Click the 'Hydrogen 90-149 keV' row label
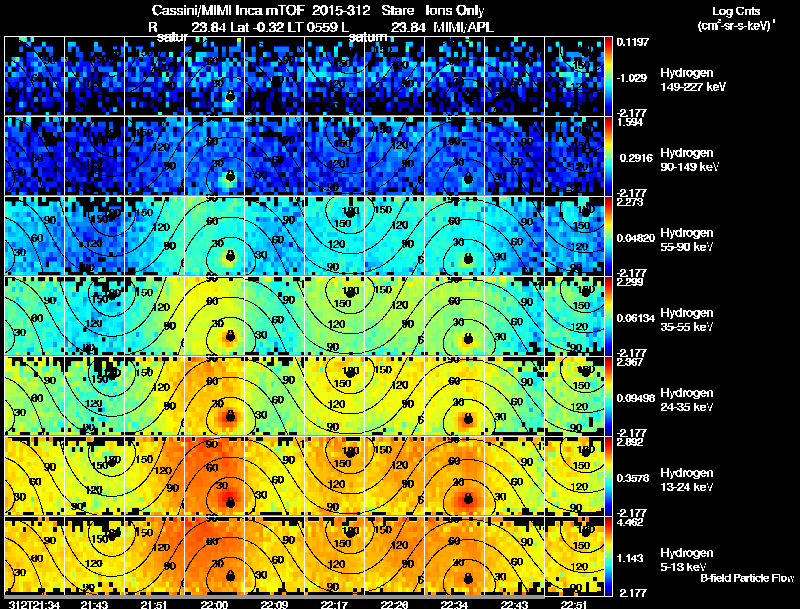This screenshot has width=800, height=609. 689,160
